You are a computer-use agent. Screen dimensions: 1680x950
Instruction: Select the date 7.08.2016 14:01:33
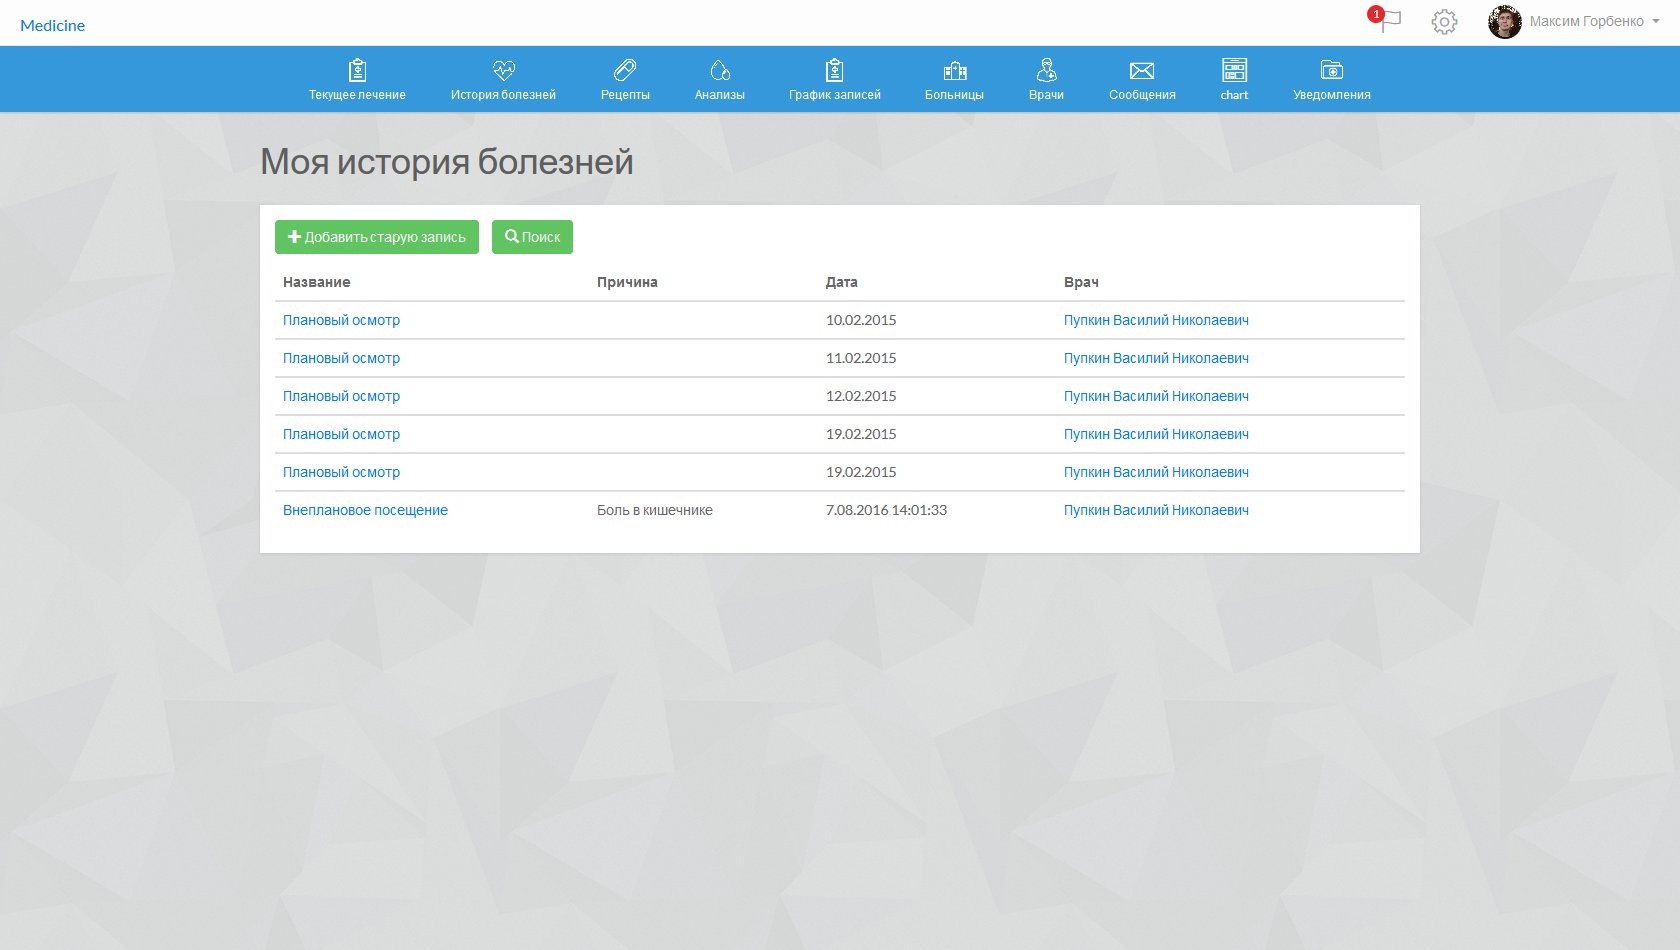click(x=886, y=510)
